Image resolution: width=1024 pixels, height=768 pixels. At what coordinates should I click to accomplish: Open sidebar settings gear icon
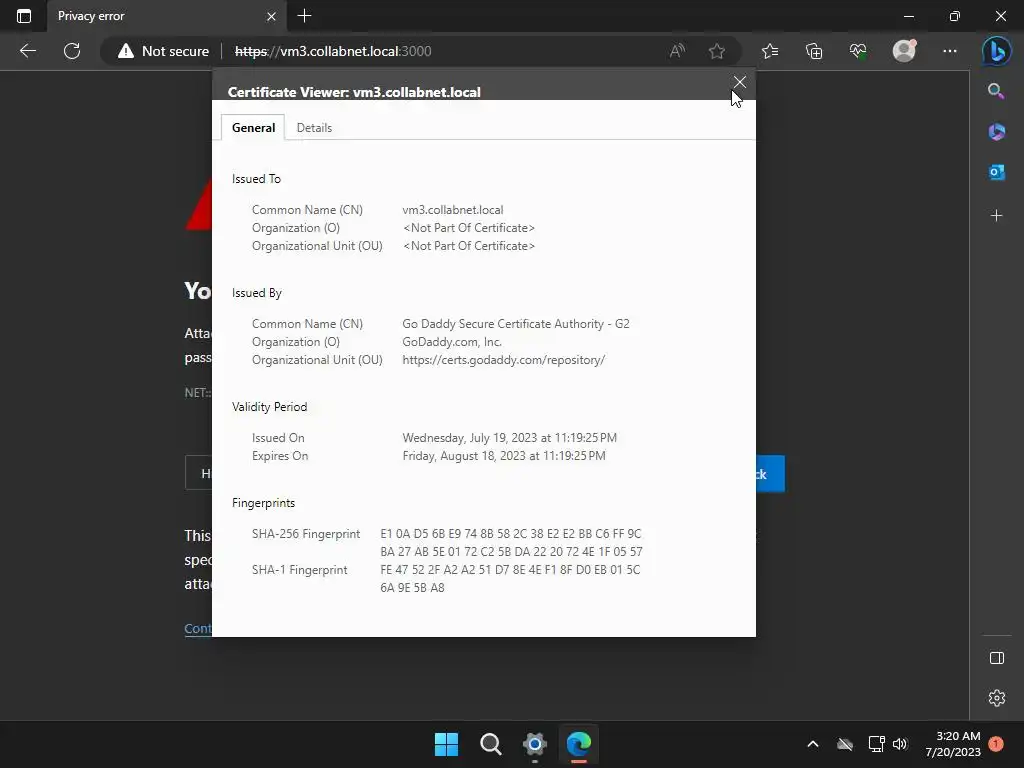tap(997, 698)
